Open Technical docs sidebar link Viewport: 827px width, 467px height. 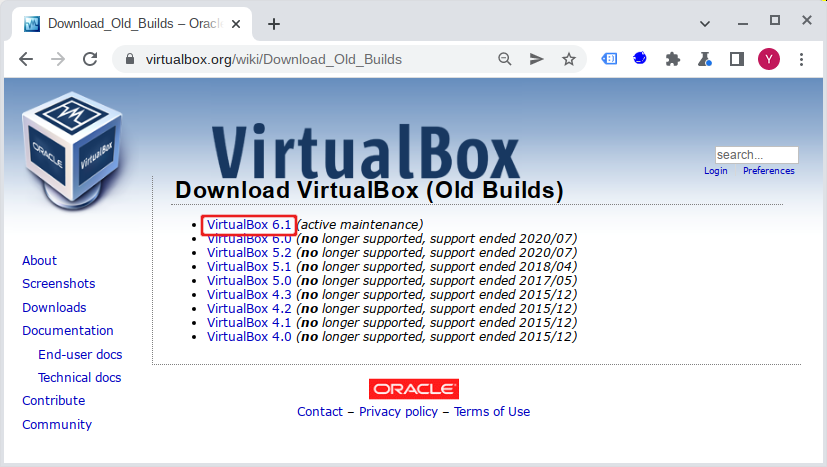tap(80, 378)
